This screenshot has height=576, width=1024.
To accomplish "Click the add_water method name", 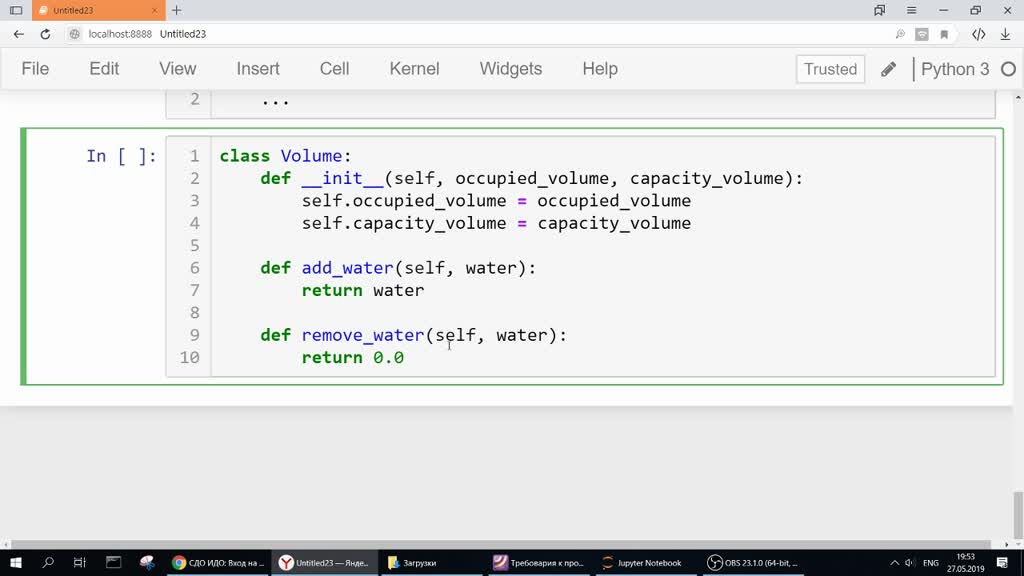I will pos(347,268).
